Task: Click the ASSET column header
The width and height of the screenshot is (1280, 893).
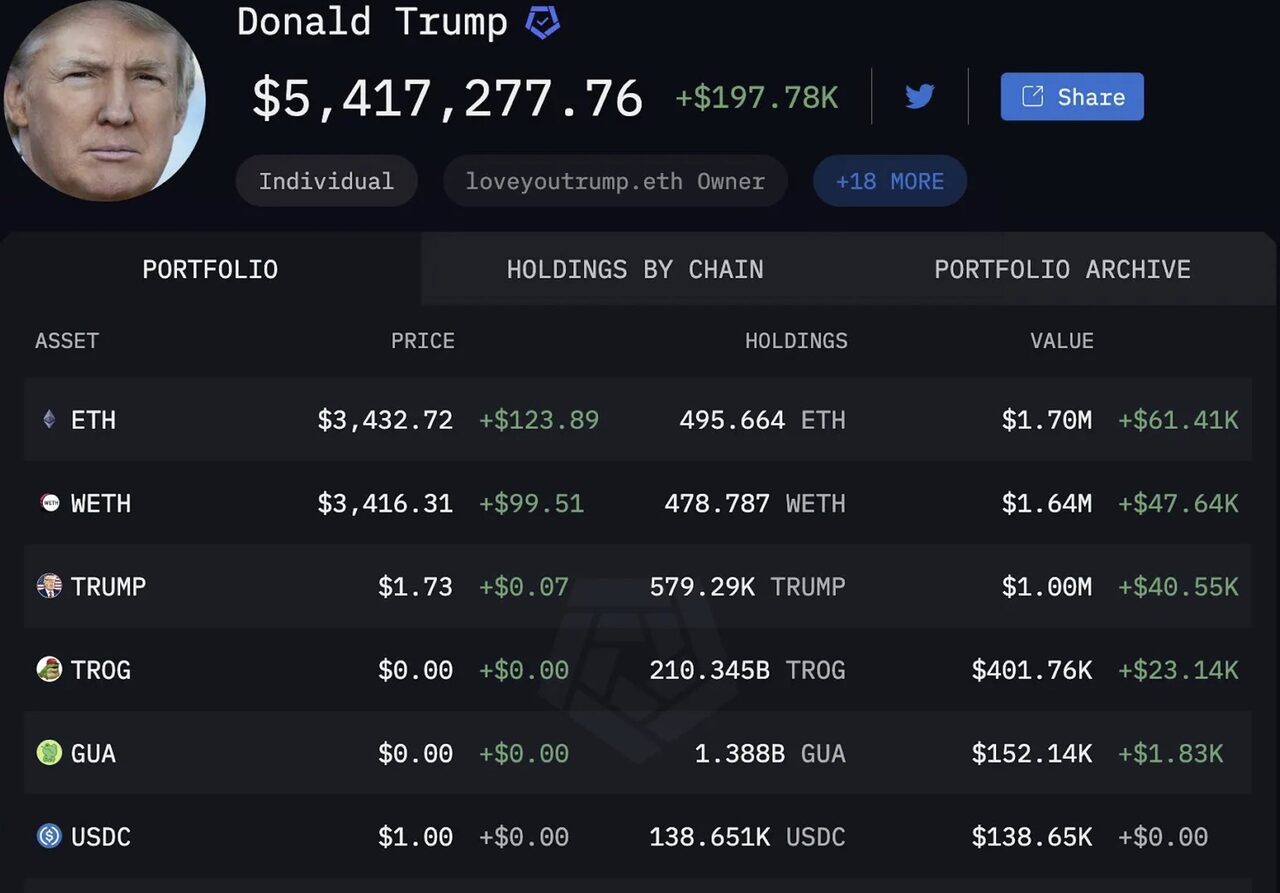Action: pyautogui.click(x=67, y=341)
